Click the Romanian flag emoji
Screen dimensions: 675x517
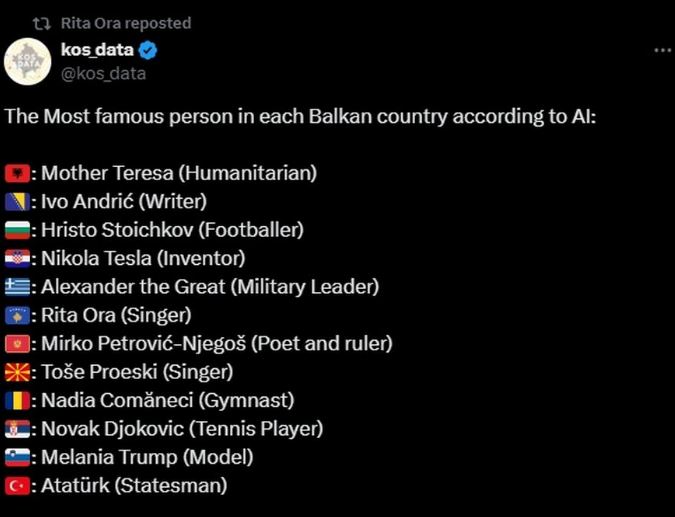(x=17, y=401)
